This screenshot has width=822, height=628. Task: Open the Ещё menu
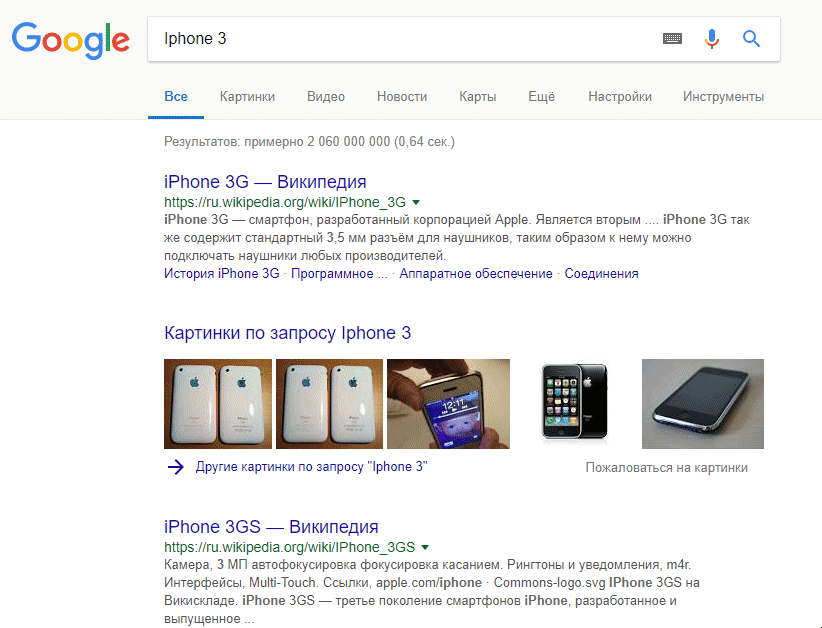pos(542,96)
